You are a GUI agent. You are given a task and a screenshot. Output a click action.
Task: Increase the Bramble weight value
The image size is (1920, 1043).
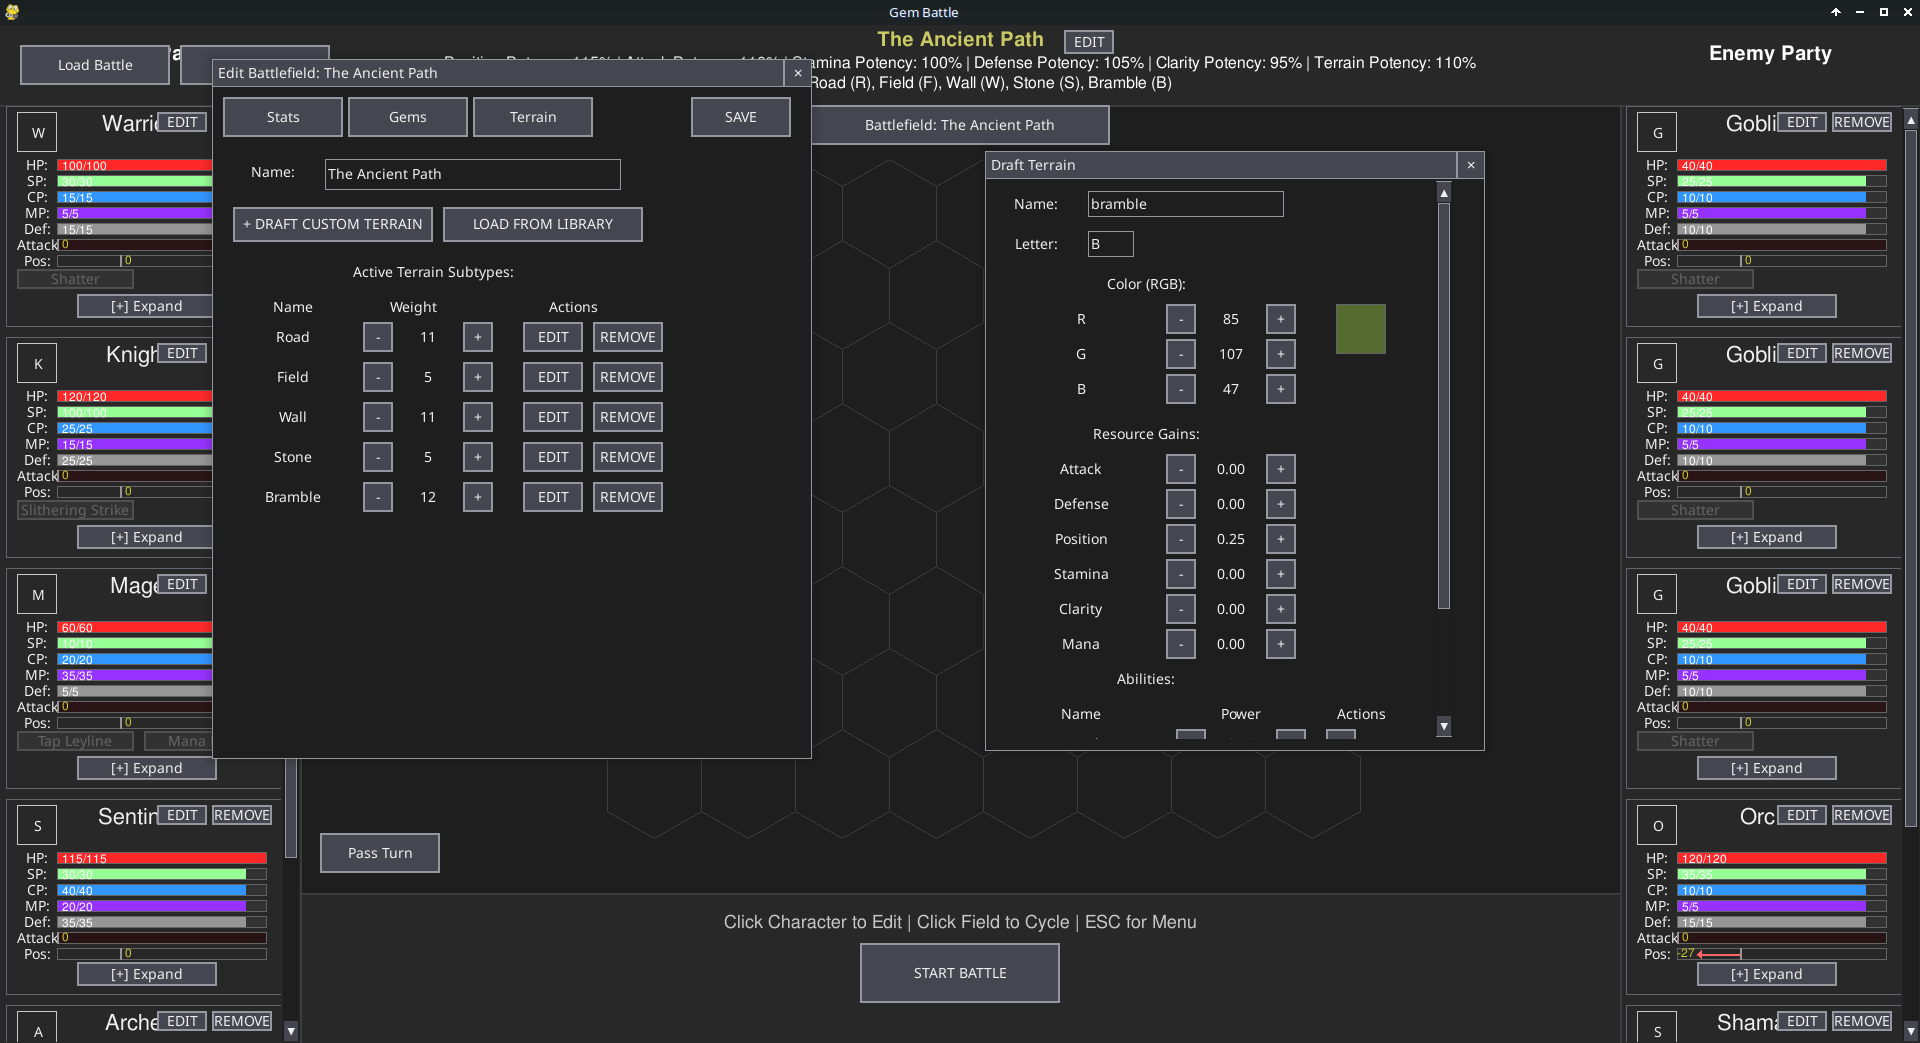(477, 497)
